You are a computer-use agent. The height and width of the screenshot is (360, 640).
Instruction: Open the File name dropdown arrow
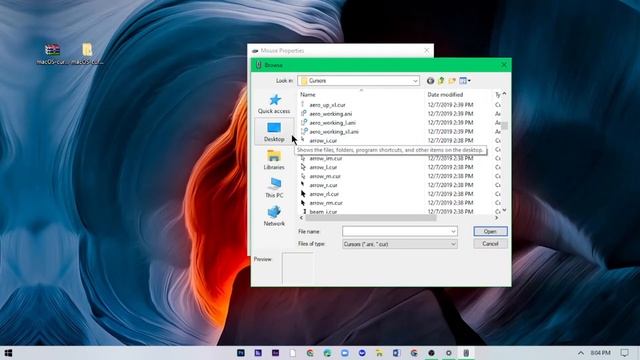tap(453, 231)
